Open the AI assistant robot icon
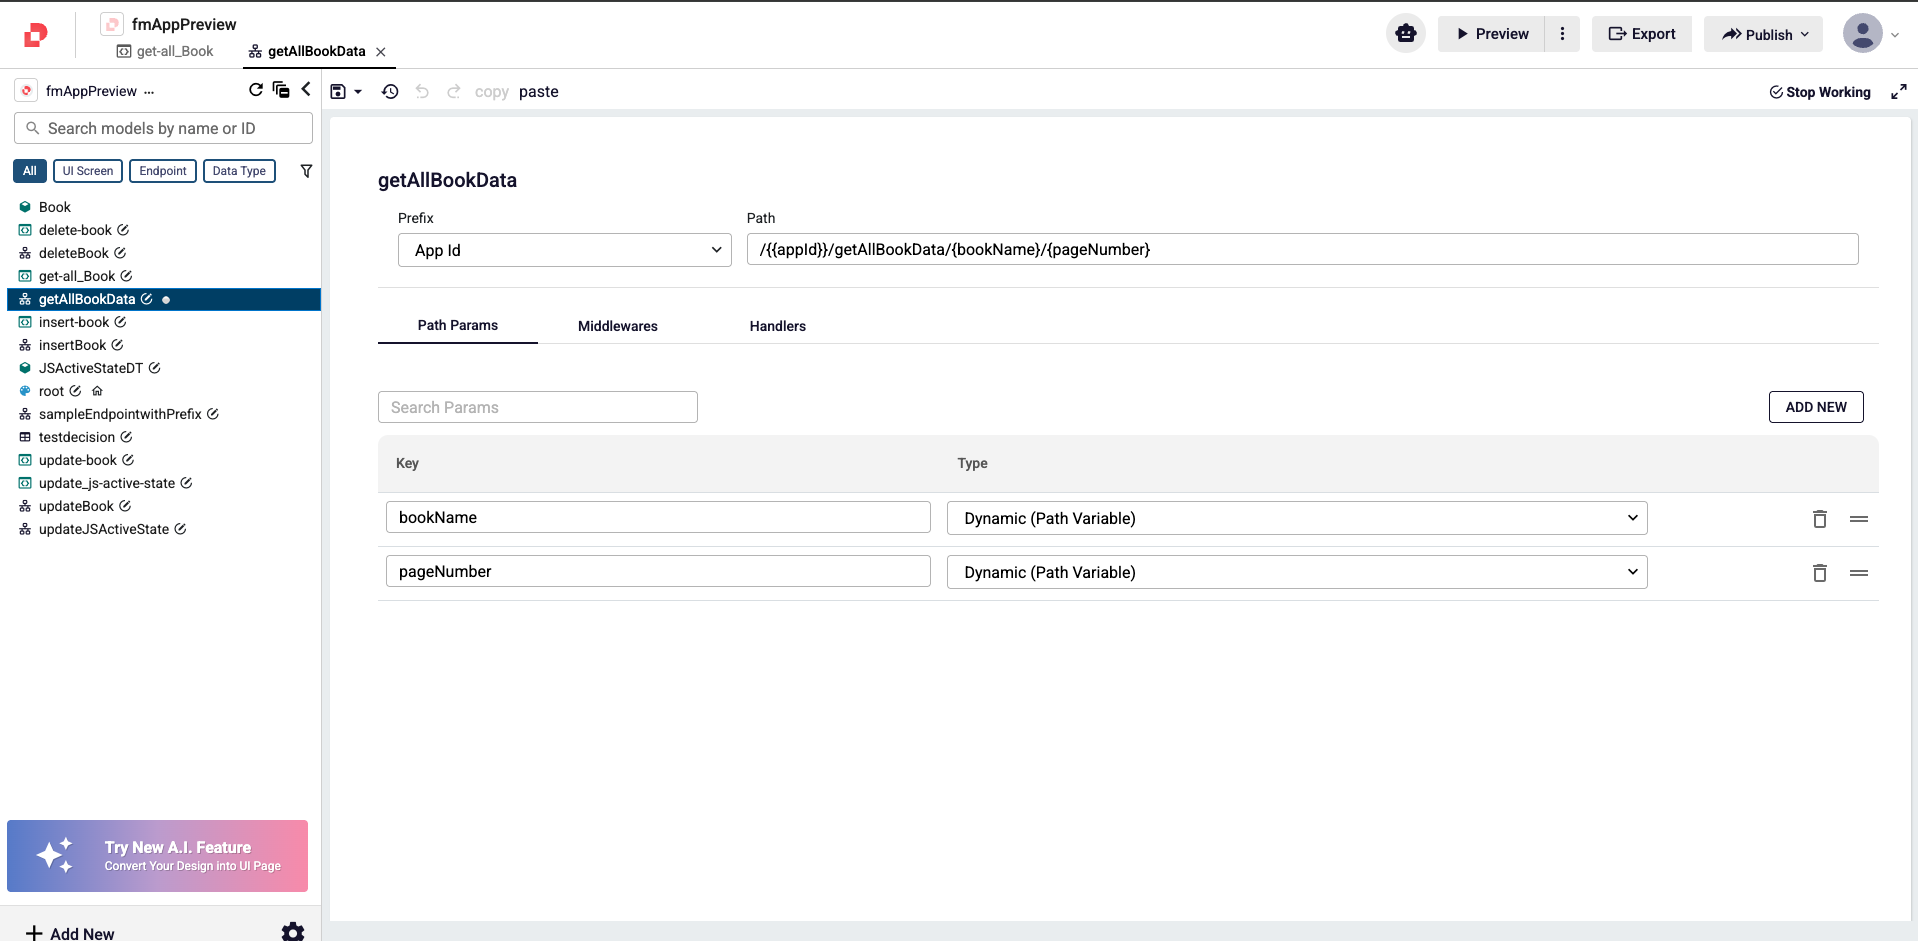1918x941 pixels. click(x=1405, y=34)
